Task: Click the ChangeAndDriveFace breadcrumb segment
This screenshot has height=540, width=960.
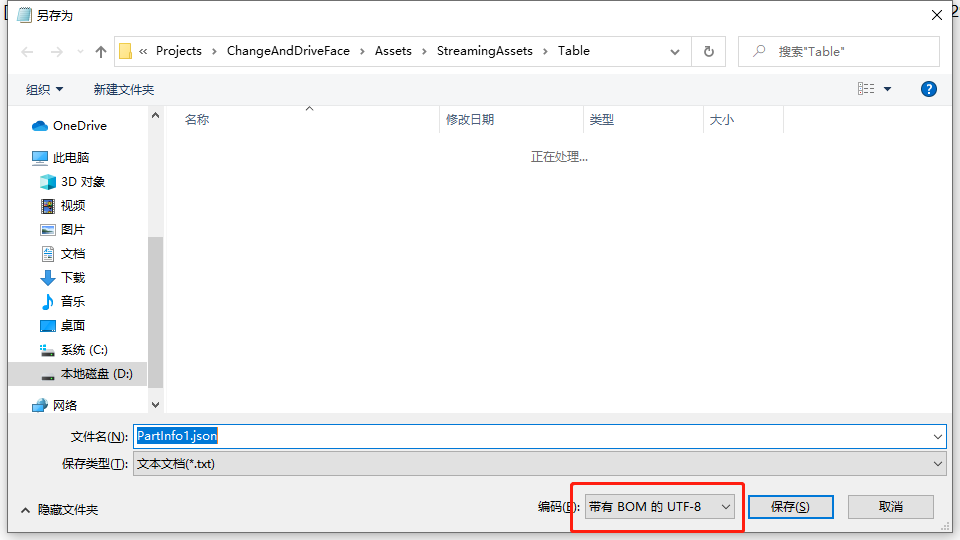Action: click(288, 51)
